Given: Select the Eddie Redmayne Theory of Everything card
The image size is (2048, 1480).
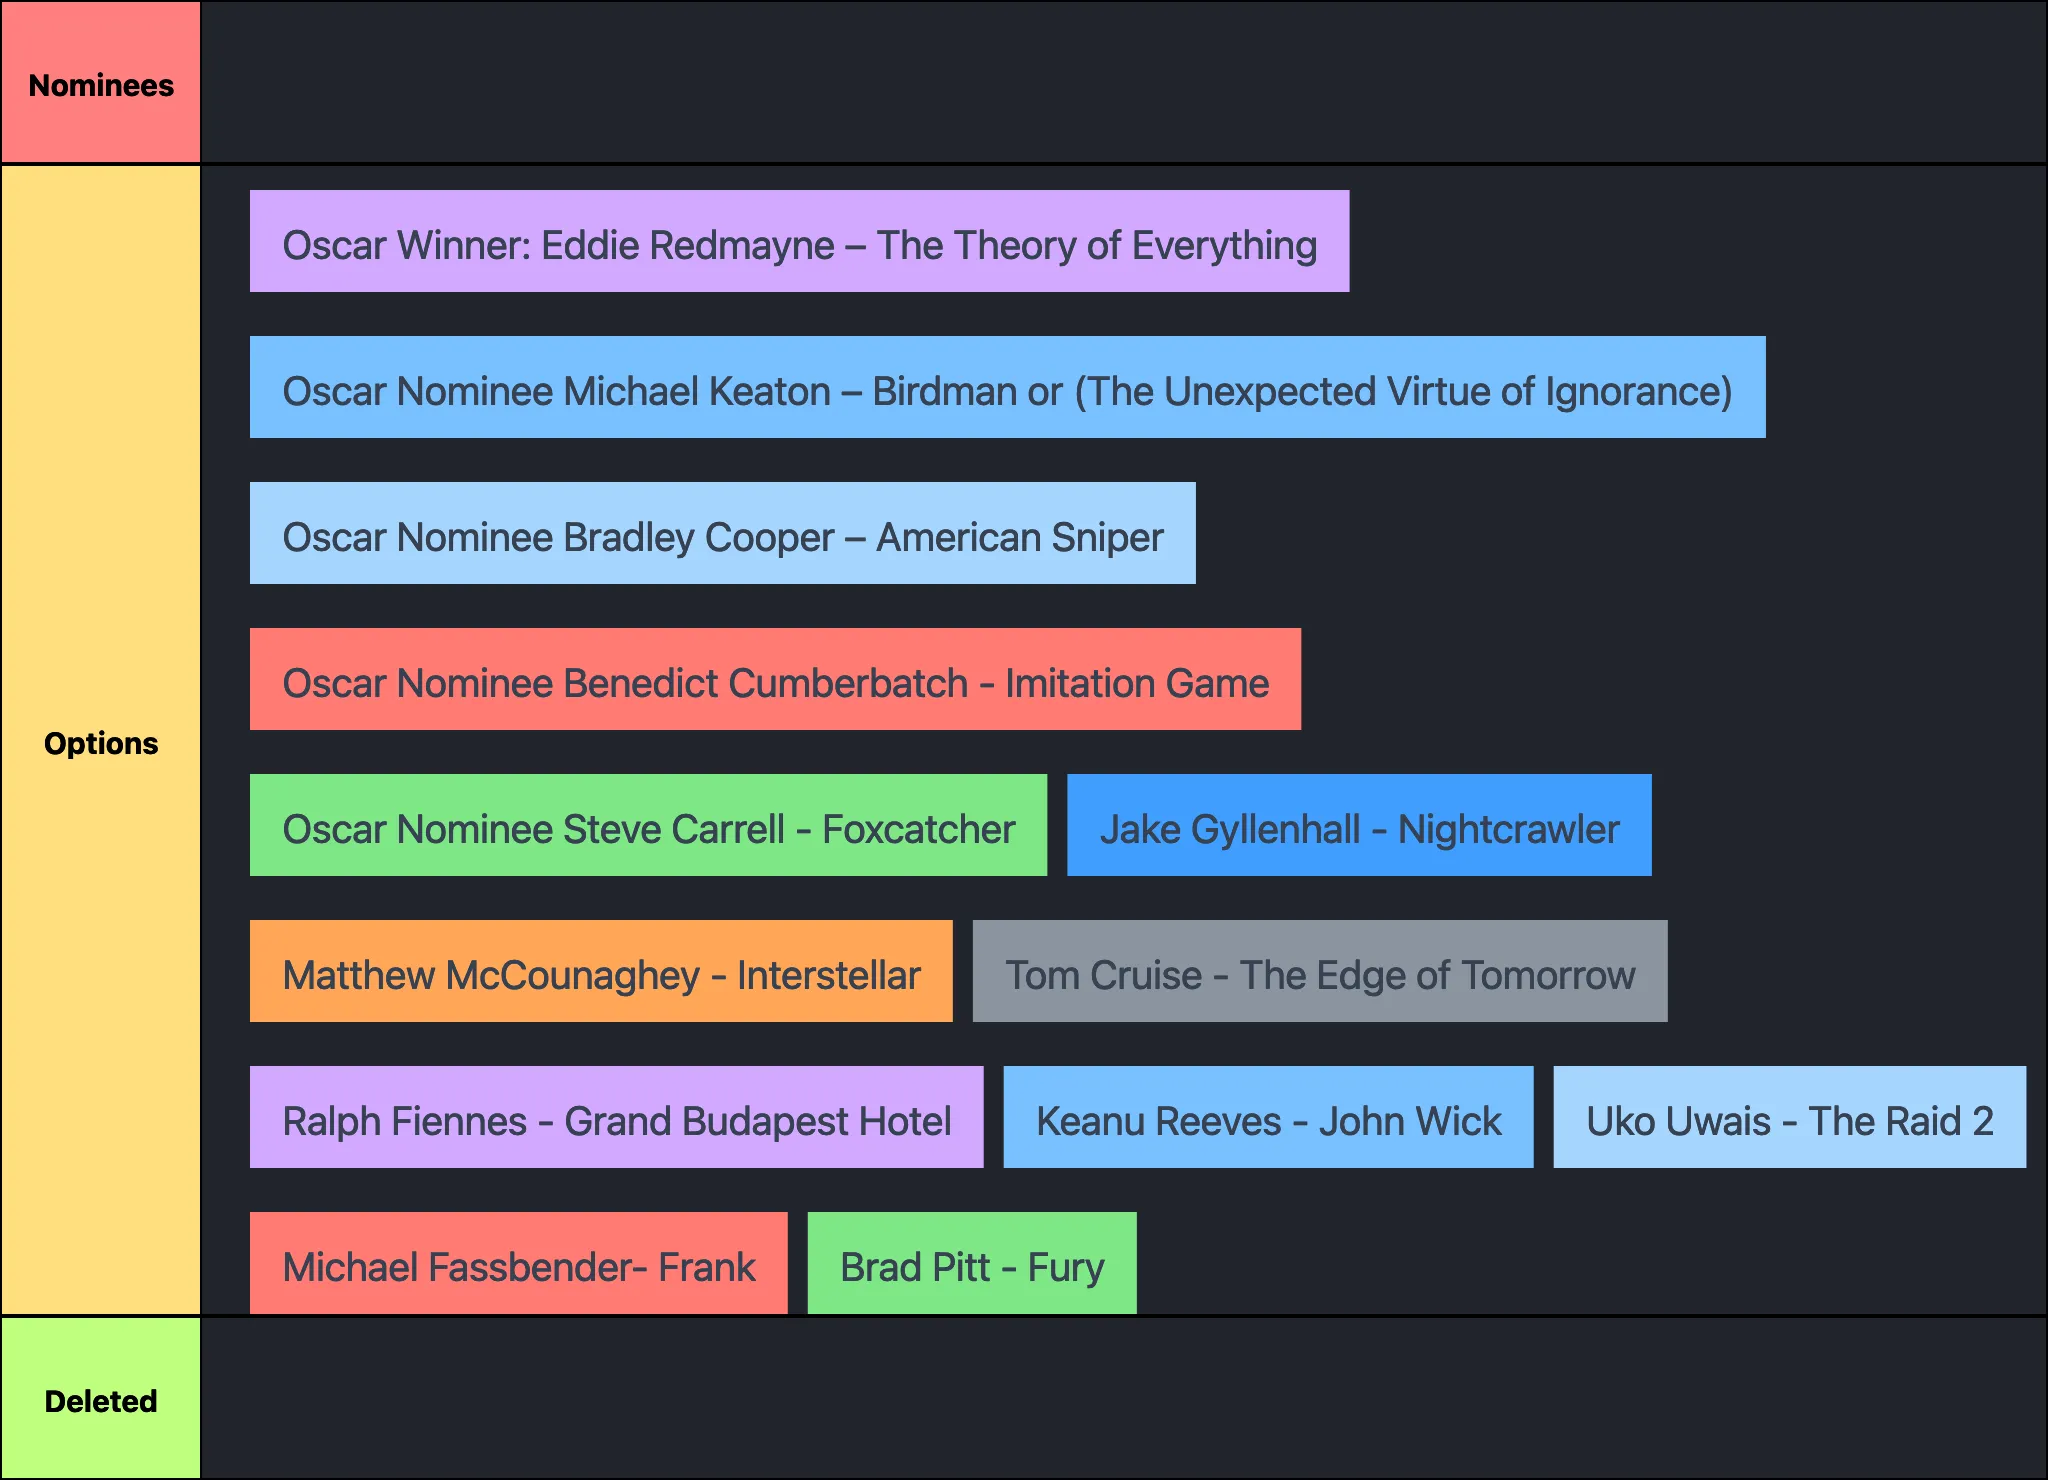Looking at the screenshot, I should [x=799, y=242].
